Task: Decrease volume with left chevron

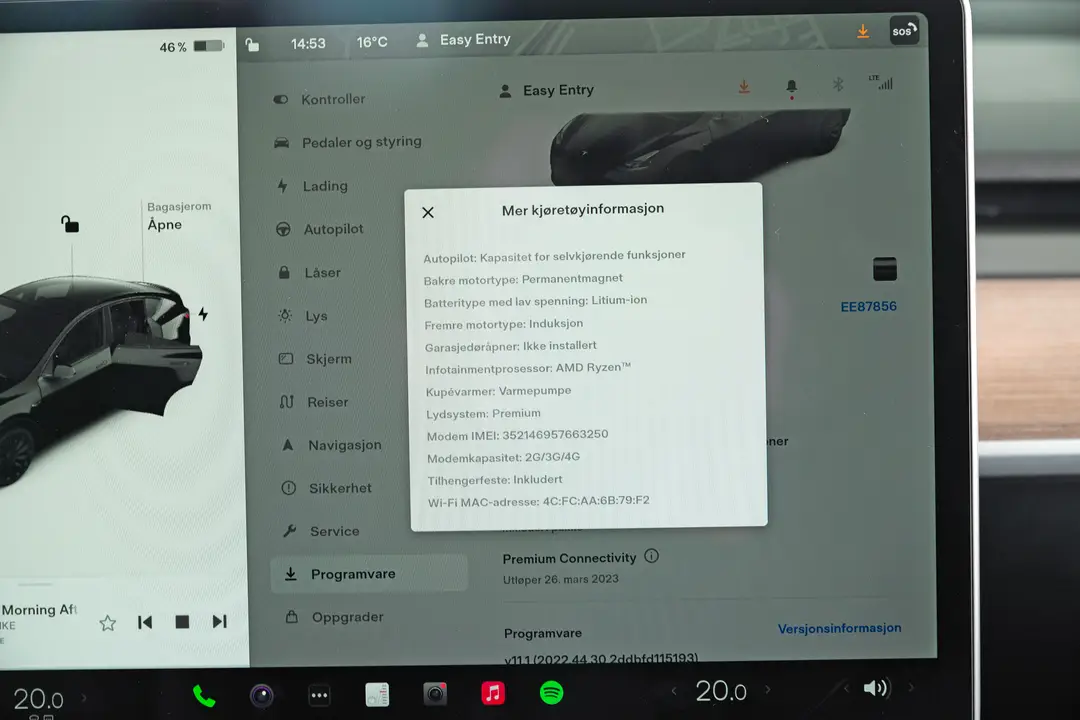Action: coord(846,688)
